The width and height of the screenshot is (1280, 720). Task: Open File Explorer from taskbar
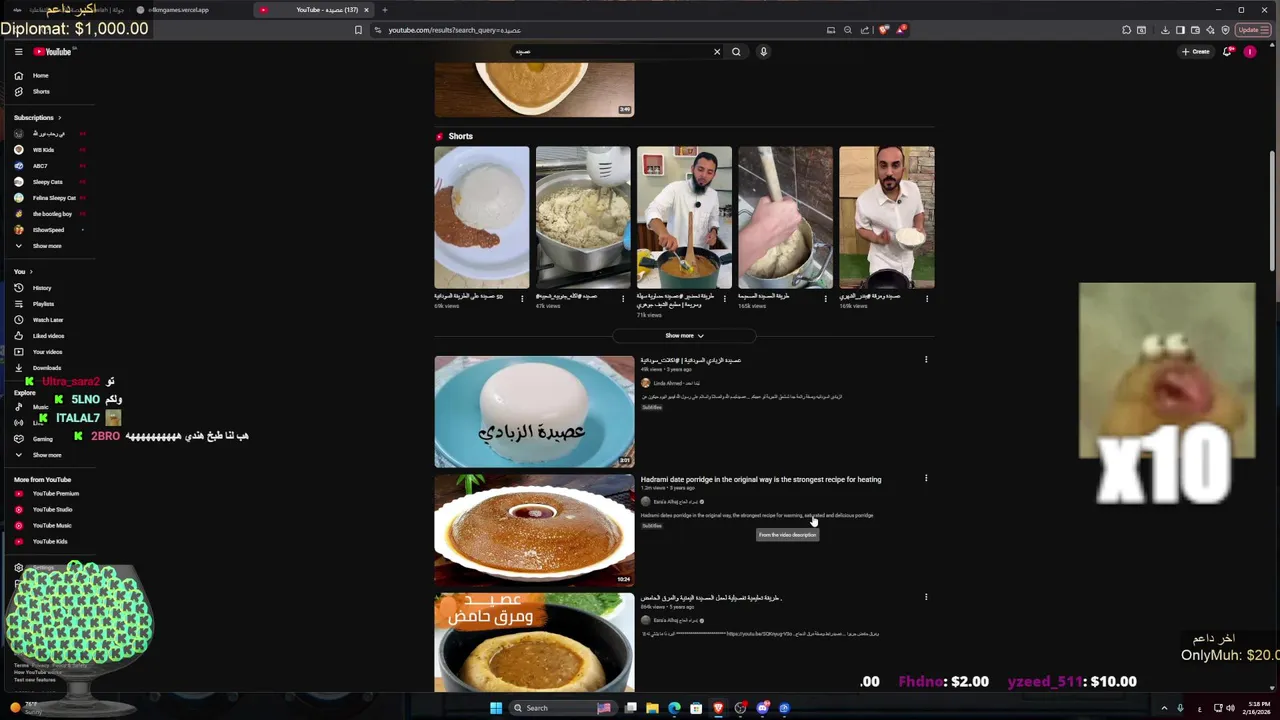point(652,708)
